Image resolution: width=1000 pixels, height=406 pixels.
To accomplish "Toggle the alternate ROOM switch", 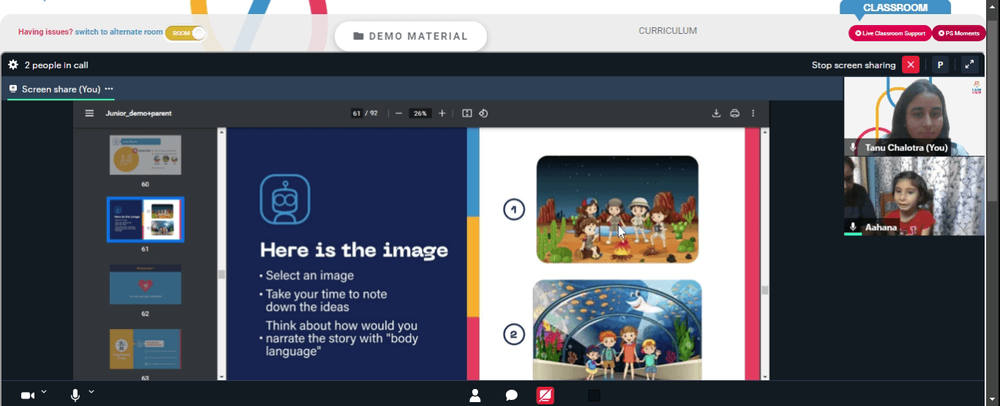I will tap(186, 33).
